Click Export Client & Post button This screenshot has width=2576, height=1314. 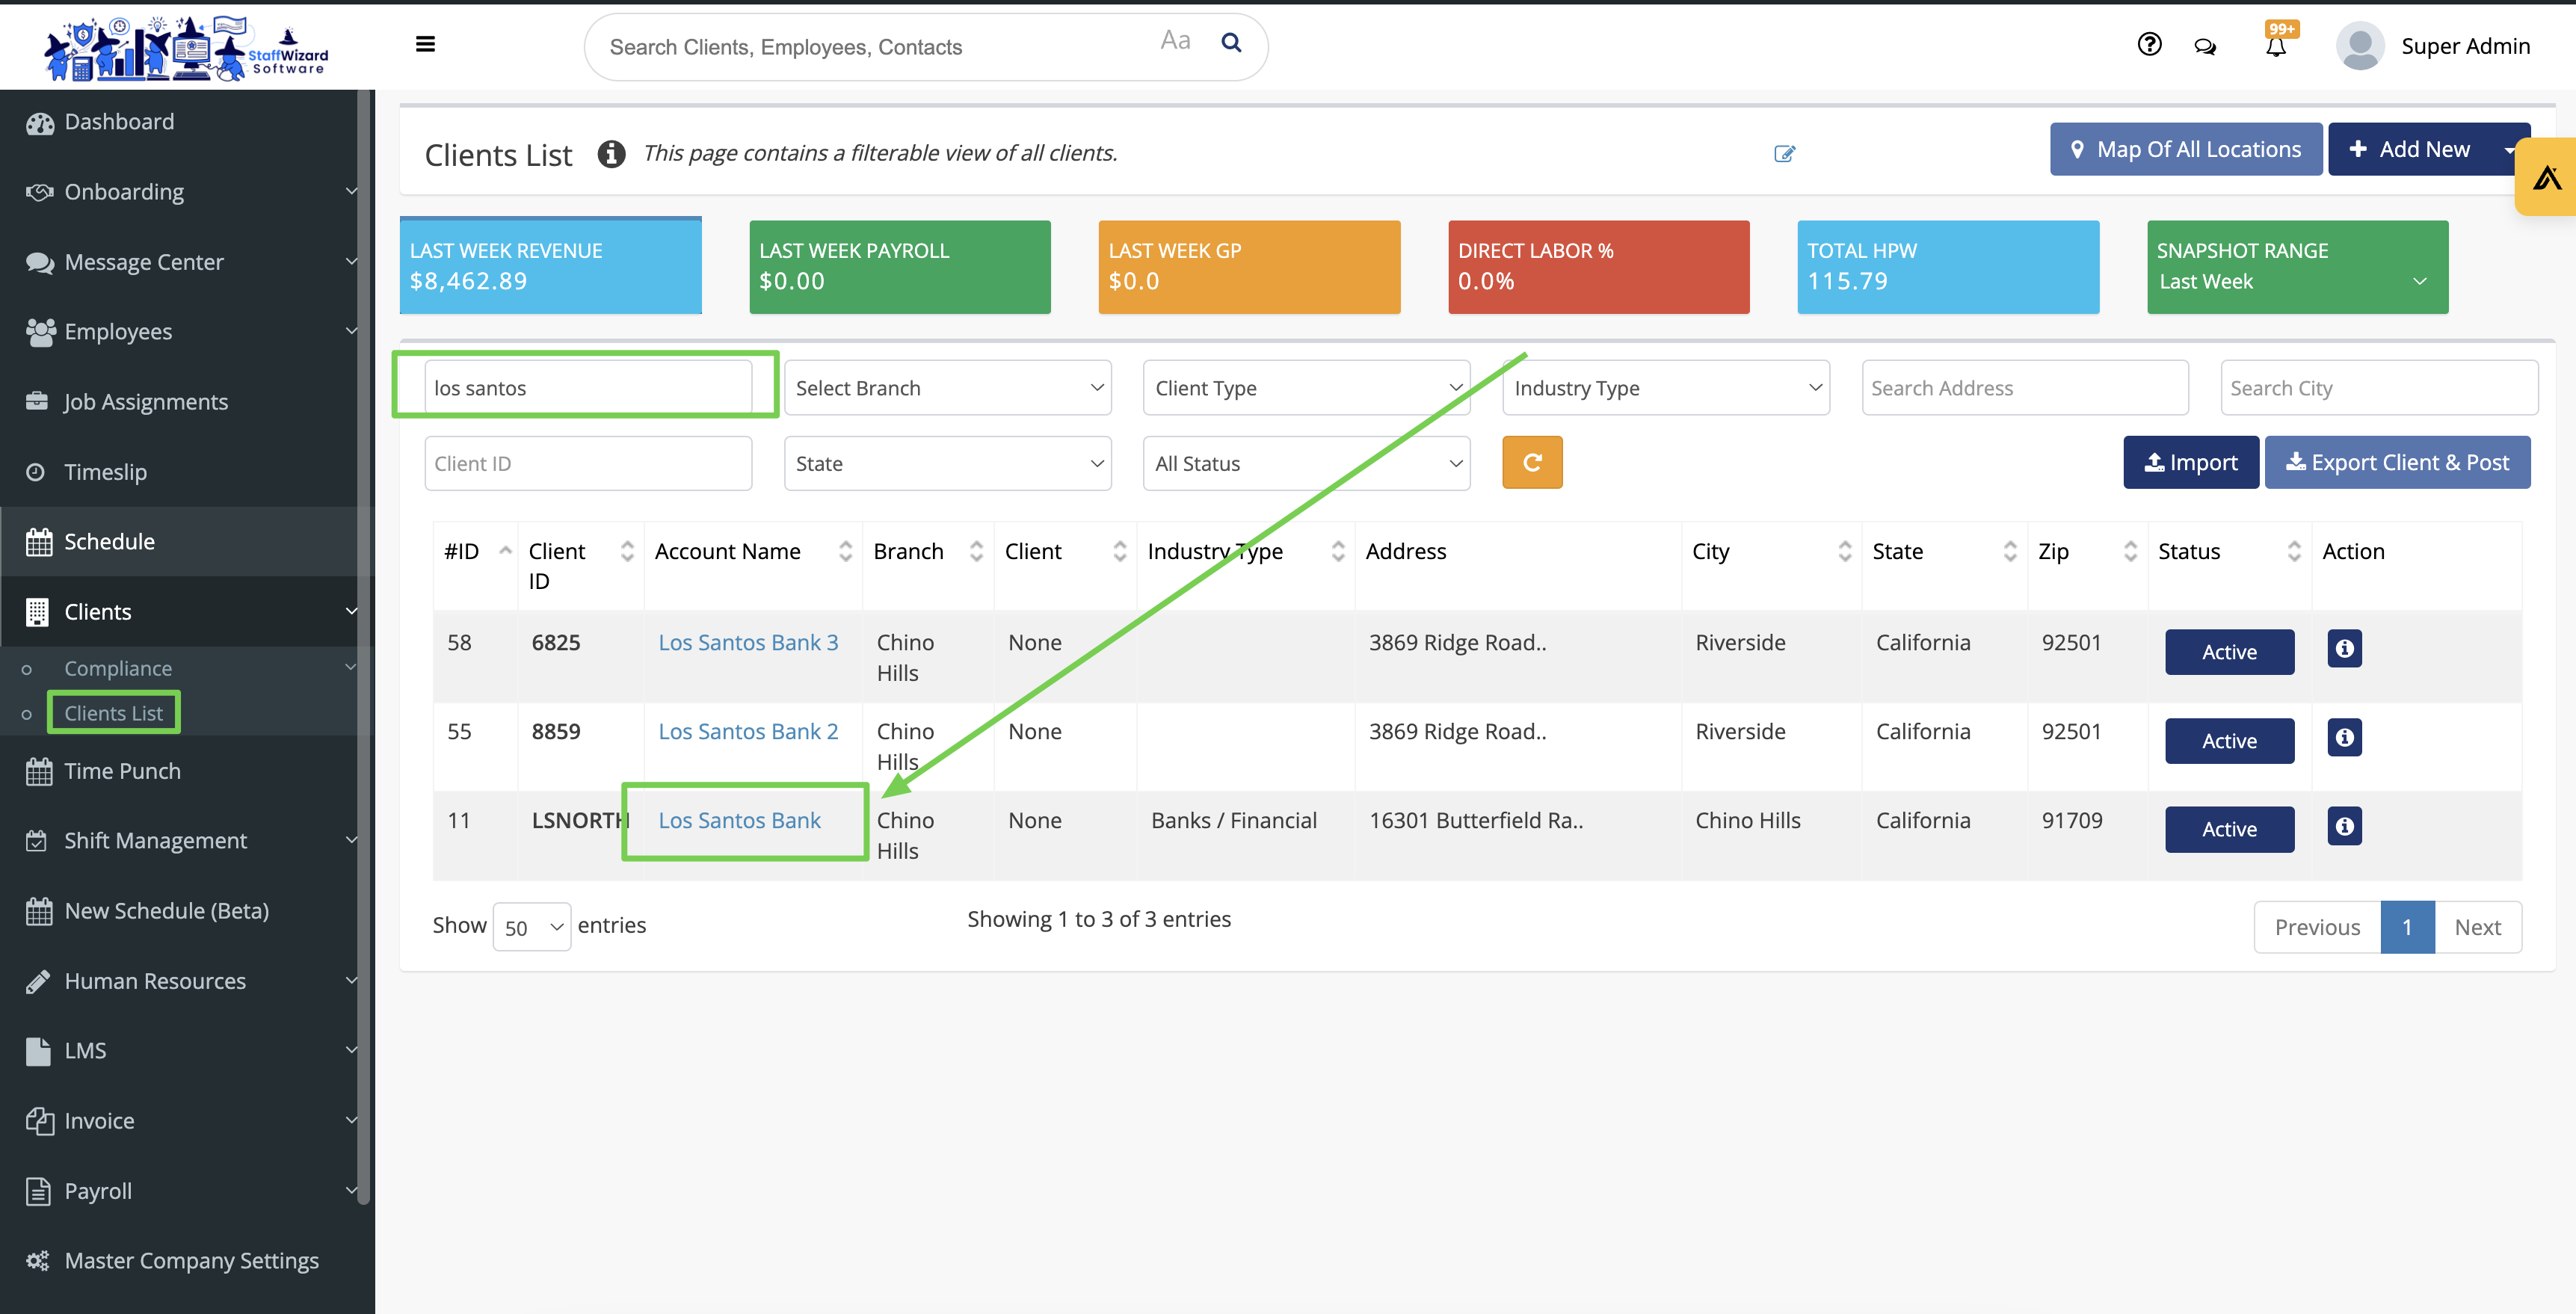(2397, 462)
